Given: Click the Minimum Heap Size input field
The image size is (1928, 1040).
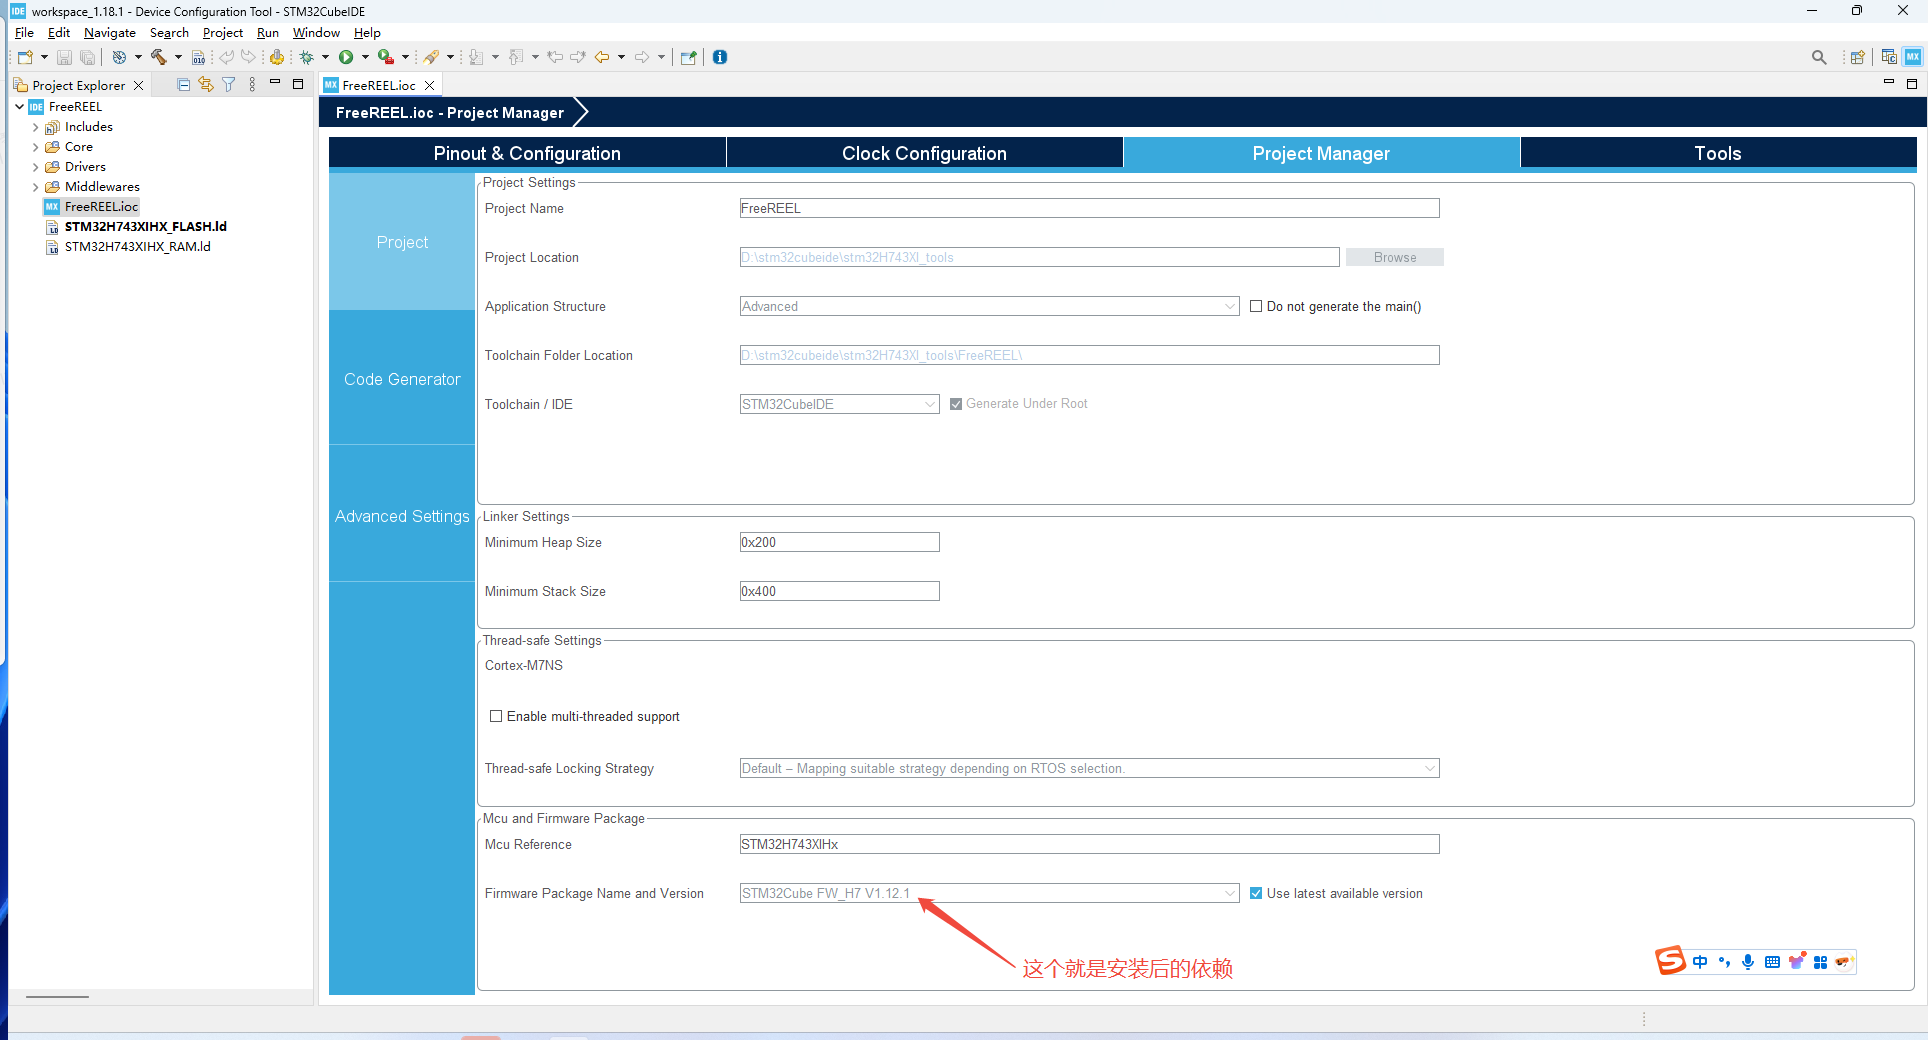Looking at the screenshot, I should [x=839, y=542].
